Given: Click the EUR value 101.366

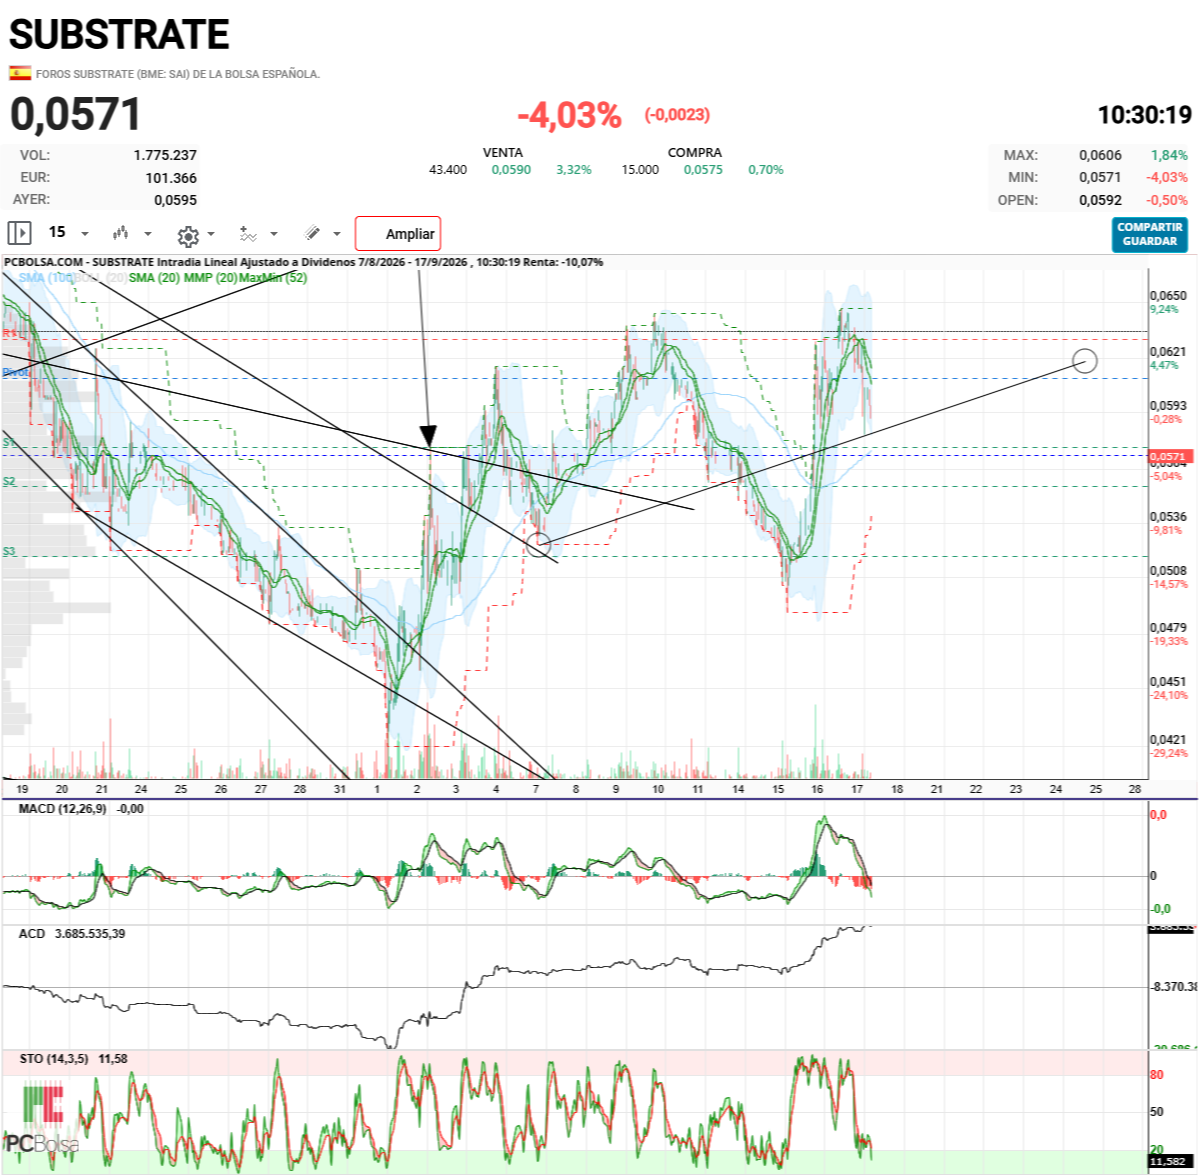Looking at the screenshot, I should point(171,178).
